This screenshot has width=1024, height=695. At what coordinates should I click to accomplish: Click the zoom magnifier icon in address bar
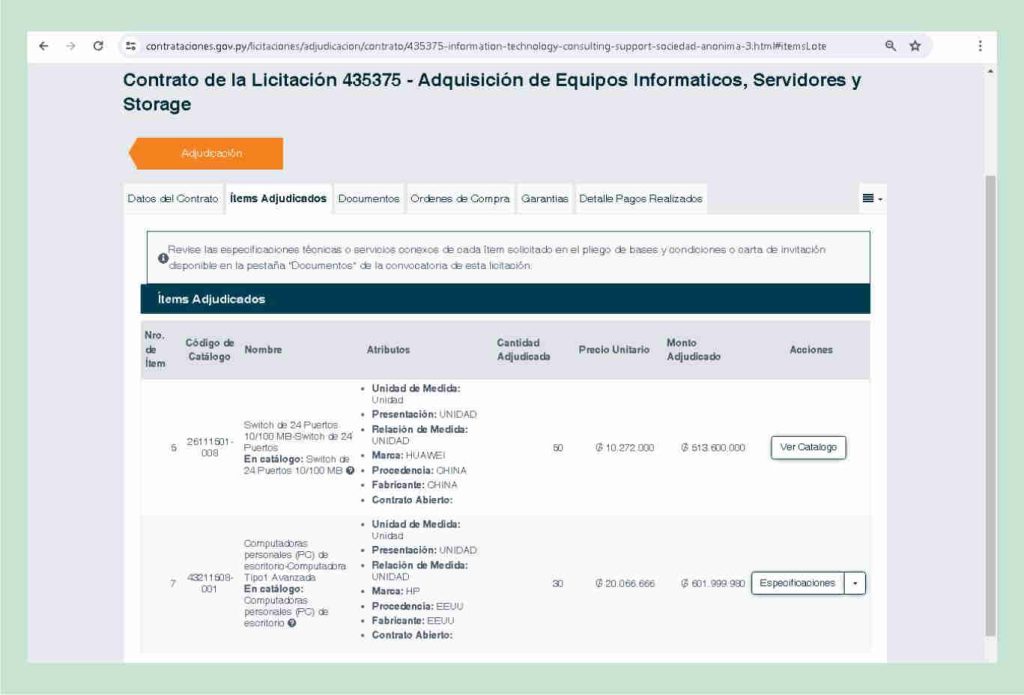point(890,46)
